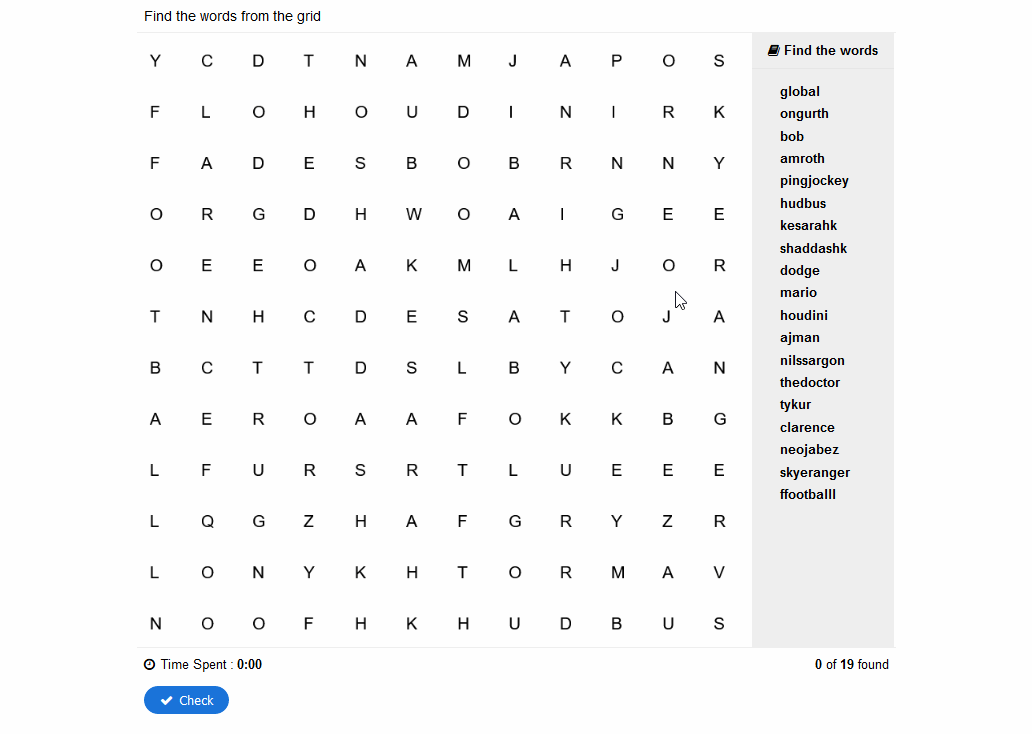This screenshot has width=1032, height=734.
Task: Select 'thedoctor' in the word list
Action: point(810,382)
